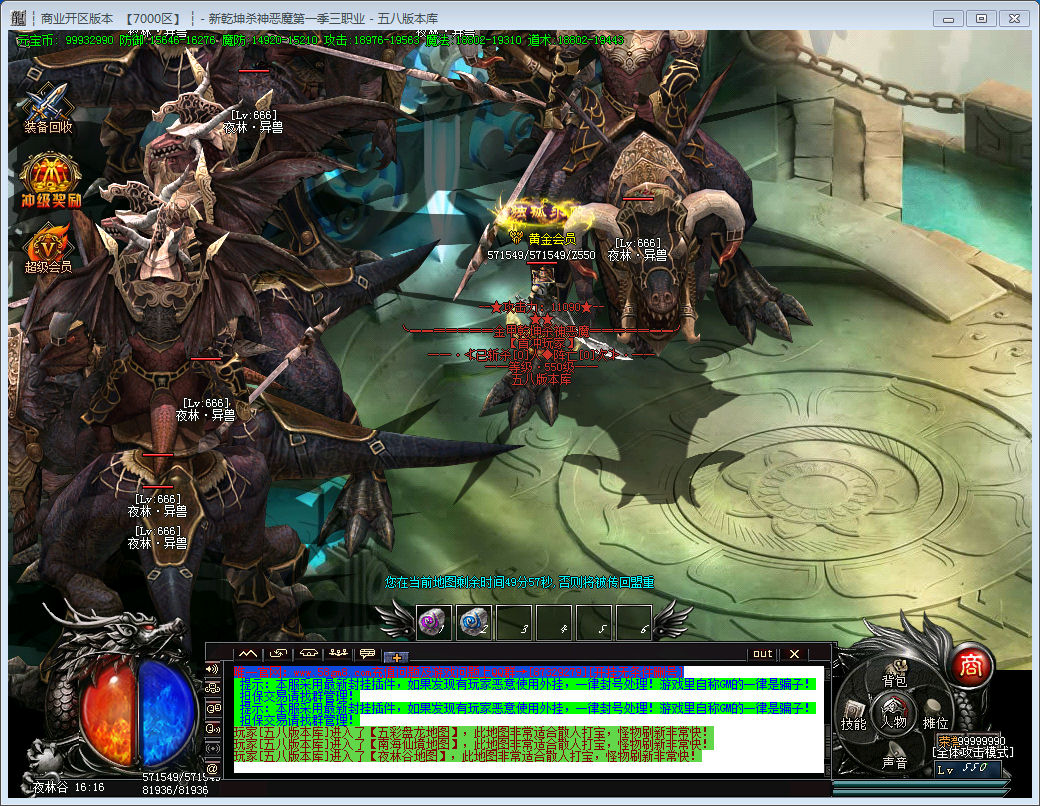Click the blue plus chat tab button
The image size is (1040, 806).
coord(396,657)
